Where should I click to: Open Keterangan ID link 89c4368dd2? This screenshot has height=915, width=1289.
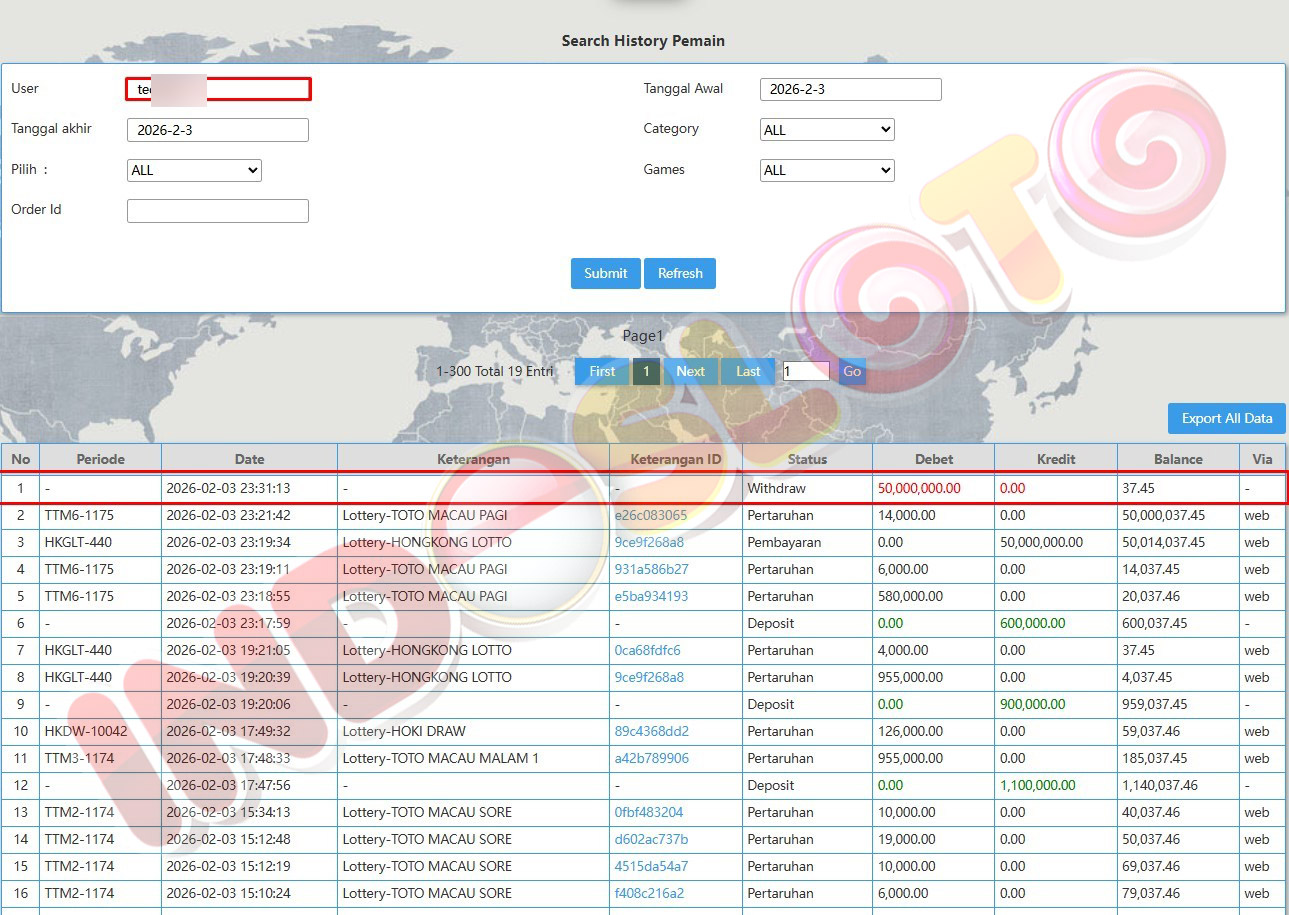click(651, 732)
